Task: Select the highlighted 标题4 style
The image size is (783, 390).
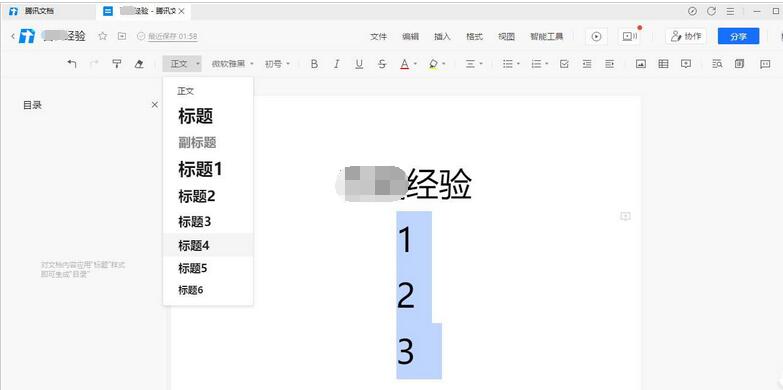Action: (208, 245)
